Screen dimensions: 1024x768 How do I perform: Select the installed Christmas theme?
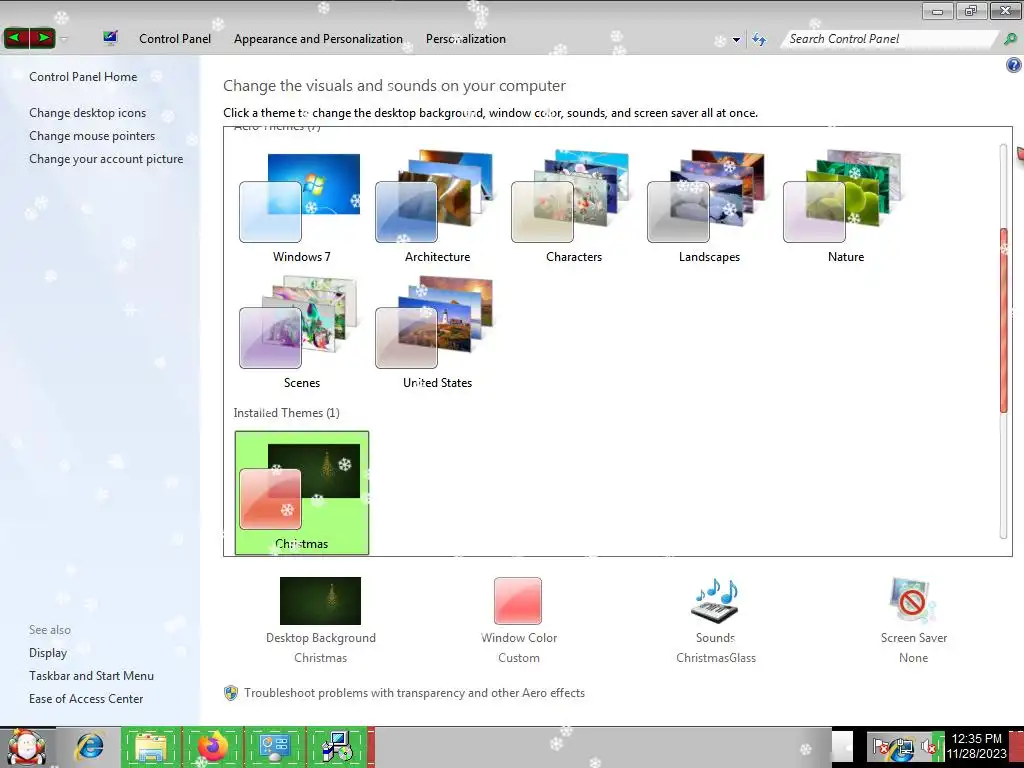click(x=302, y=493)
